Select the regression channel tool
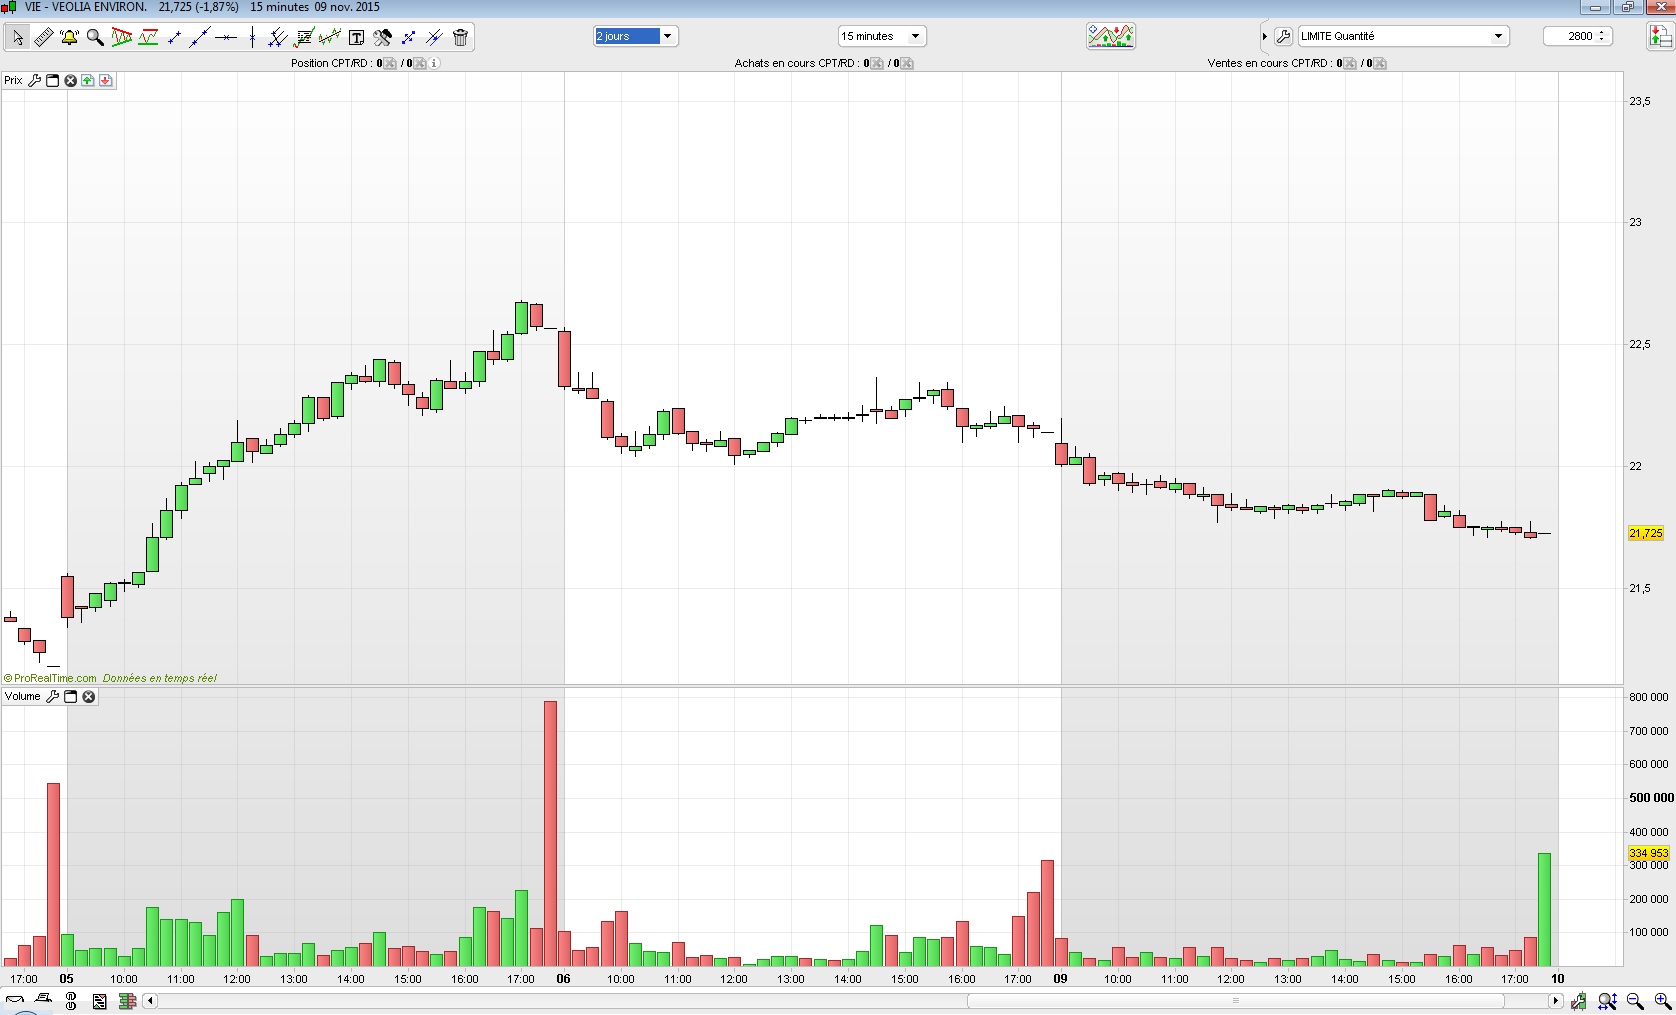1676x1015 pixels. coord(330,37)
